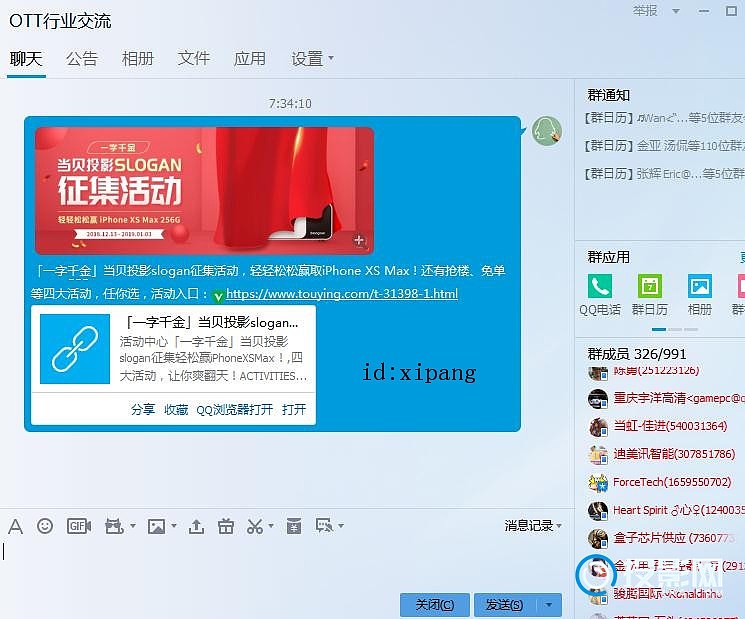
Task: Click the OTT行业交流 group title
Action: pyautogui.click(x=60, y=21)
